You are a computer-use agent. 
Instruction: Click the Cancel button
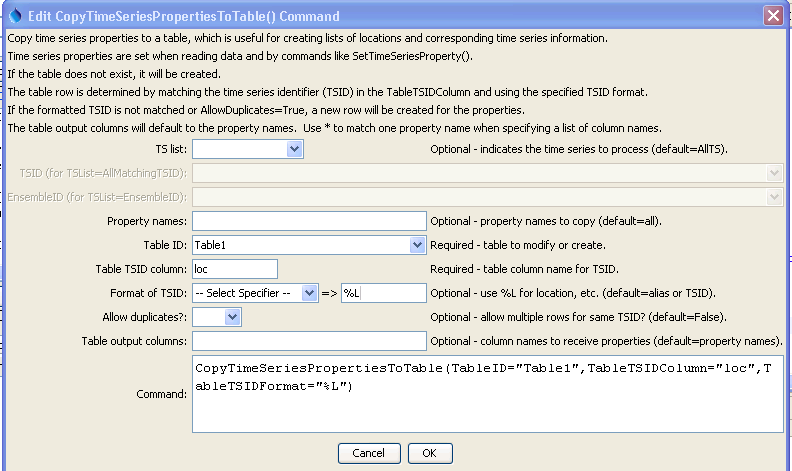point(369,453)
